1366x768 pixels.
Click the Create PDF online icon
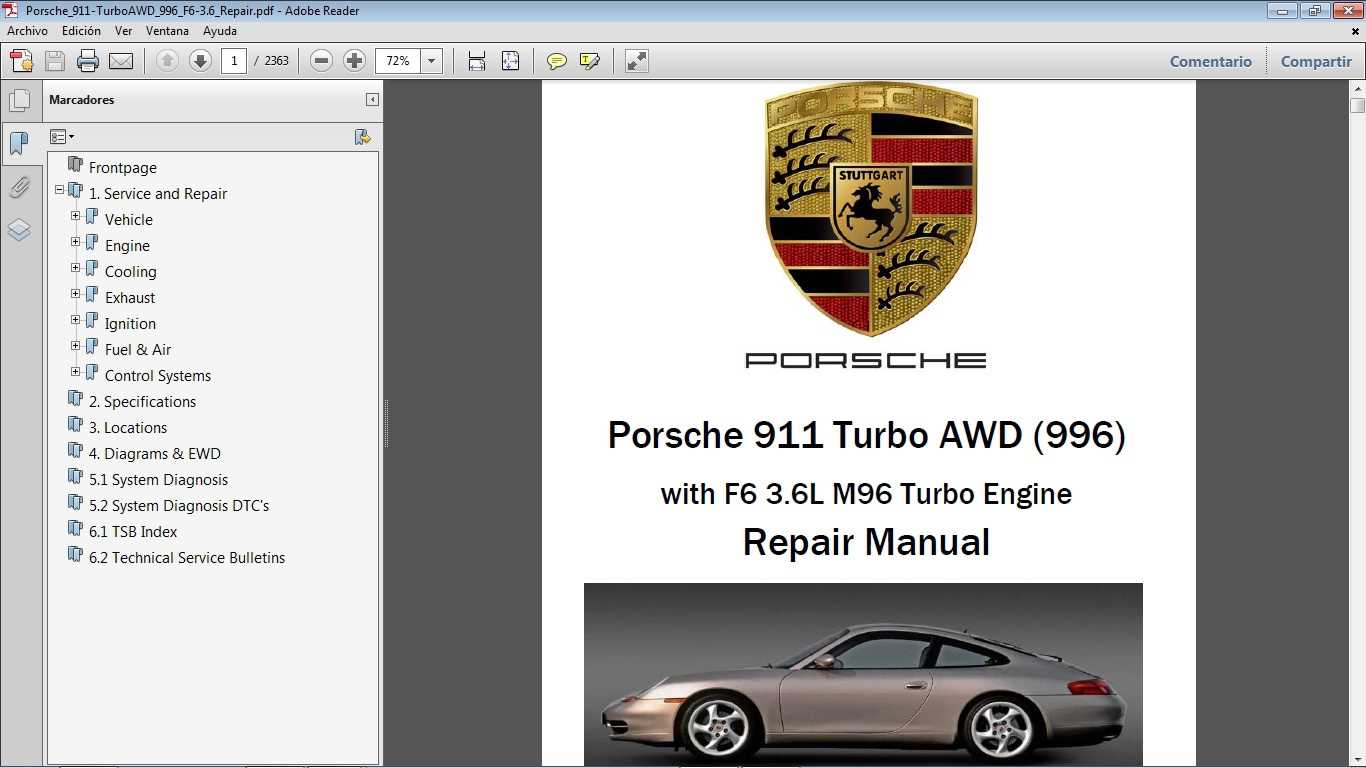point(22,61)
